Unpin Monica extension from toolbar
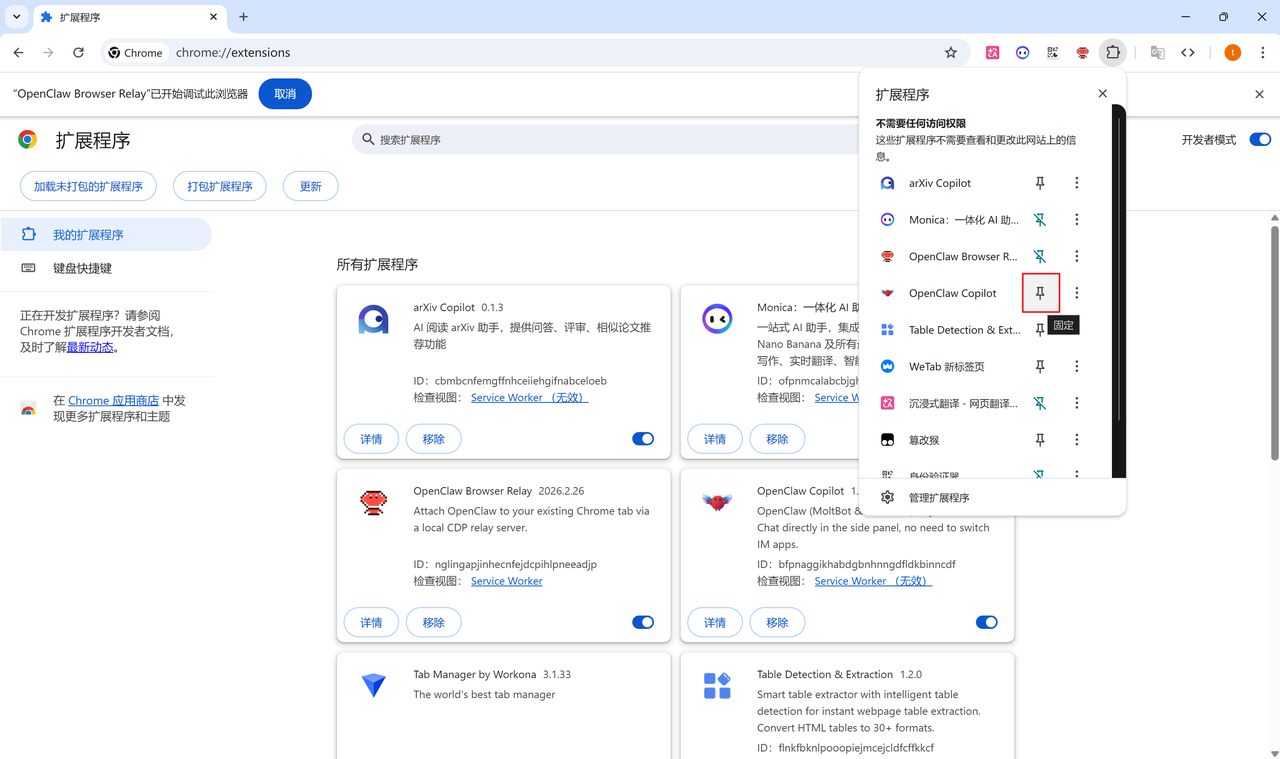 (1040, 220)
